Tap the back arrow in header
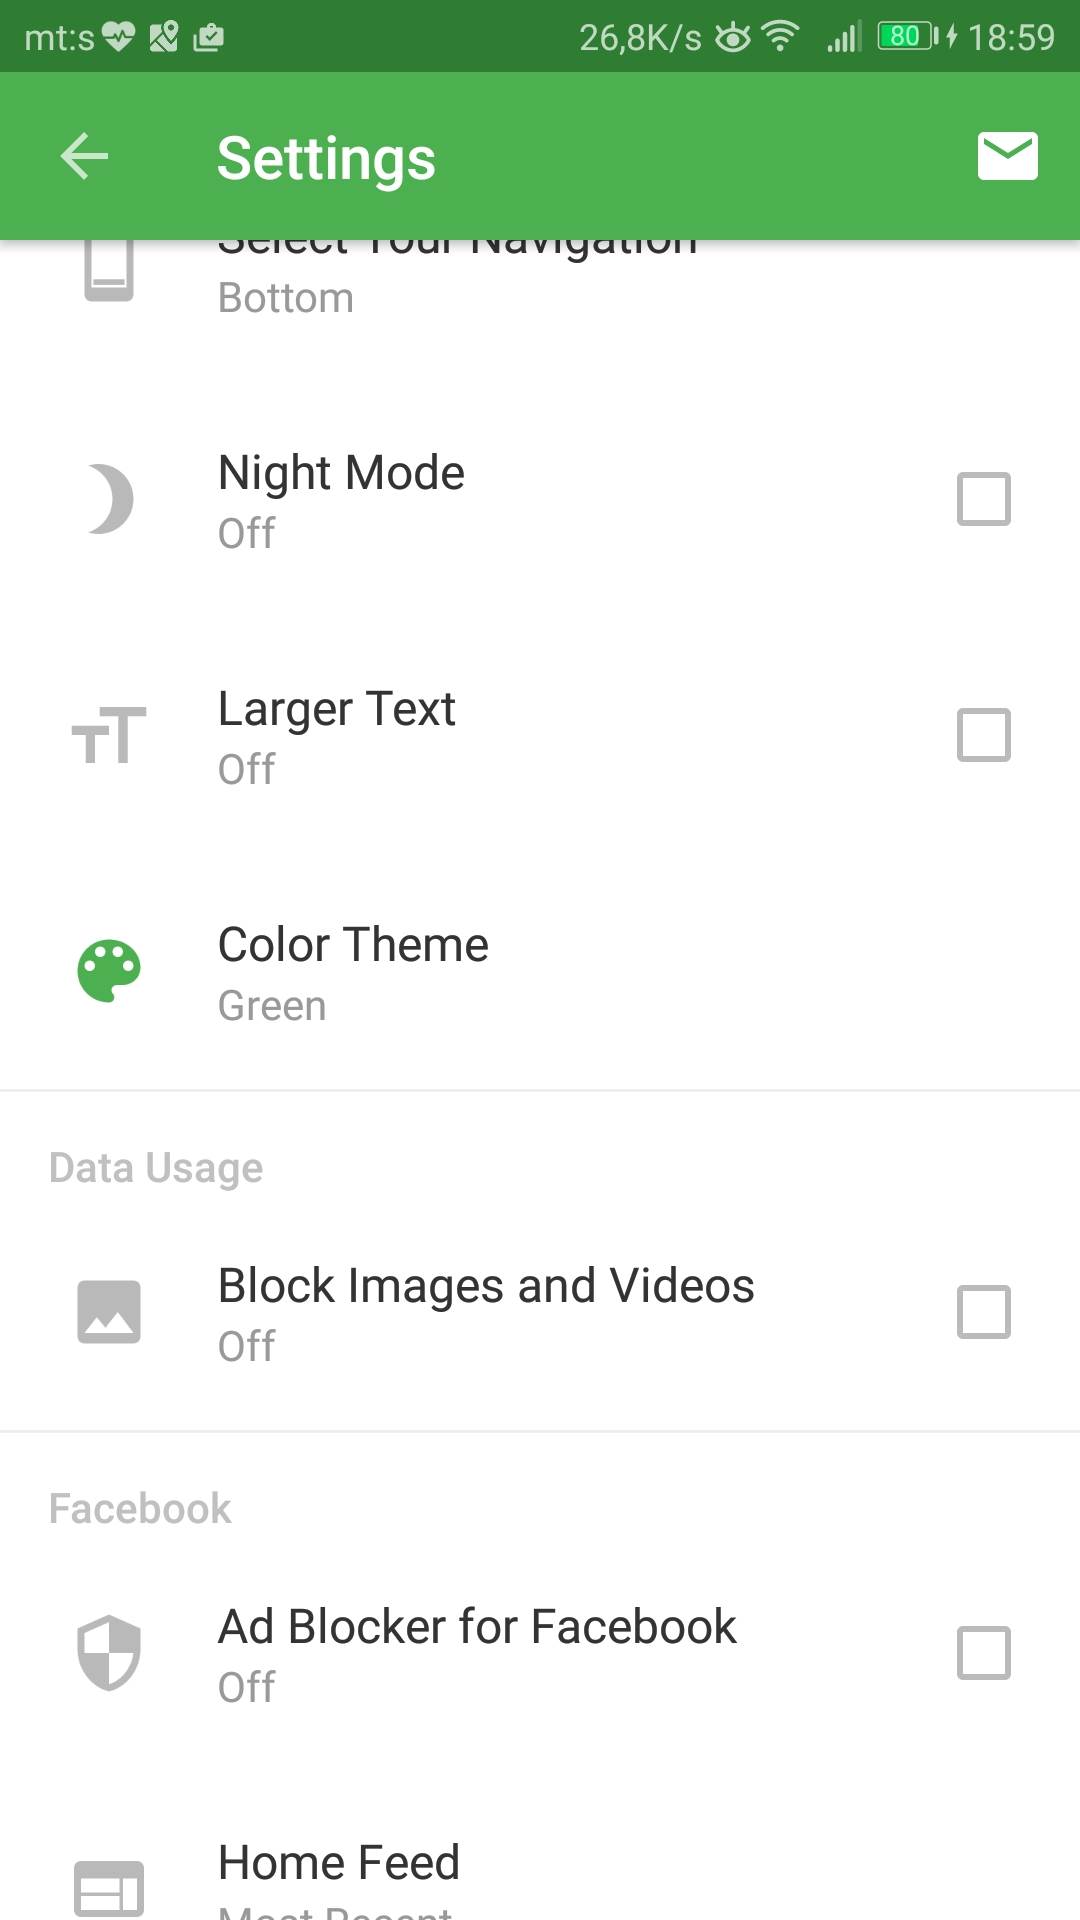Screen dimensions: 1080x1920 (84, 156)
